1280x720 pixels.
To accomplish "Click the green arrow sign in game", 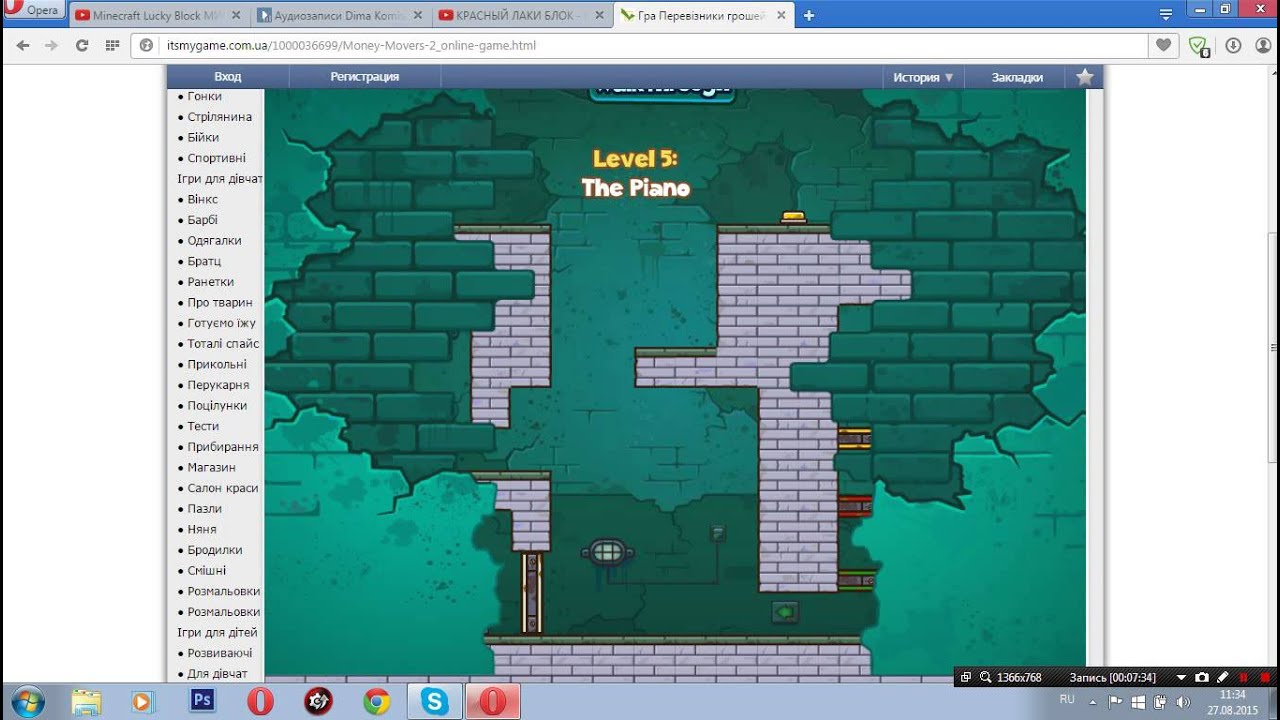I will pos(785,612).
